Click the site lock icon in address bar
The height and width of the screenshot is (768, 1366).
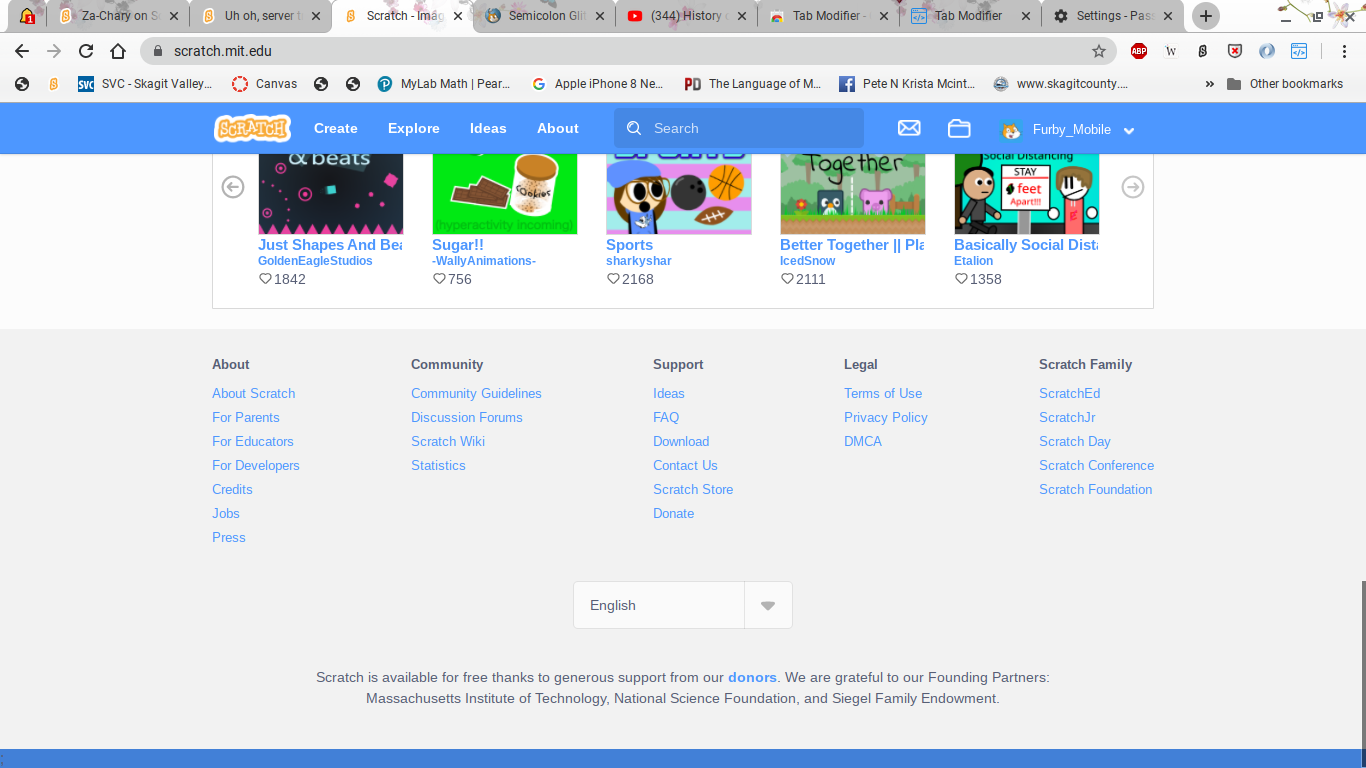157,51
